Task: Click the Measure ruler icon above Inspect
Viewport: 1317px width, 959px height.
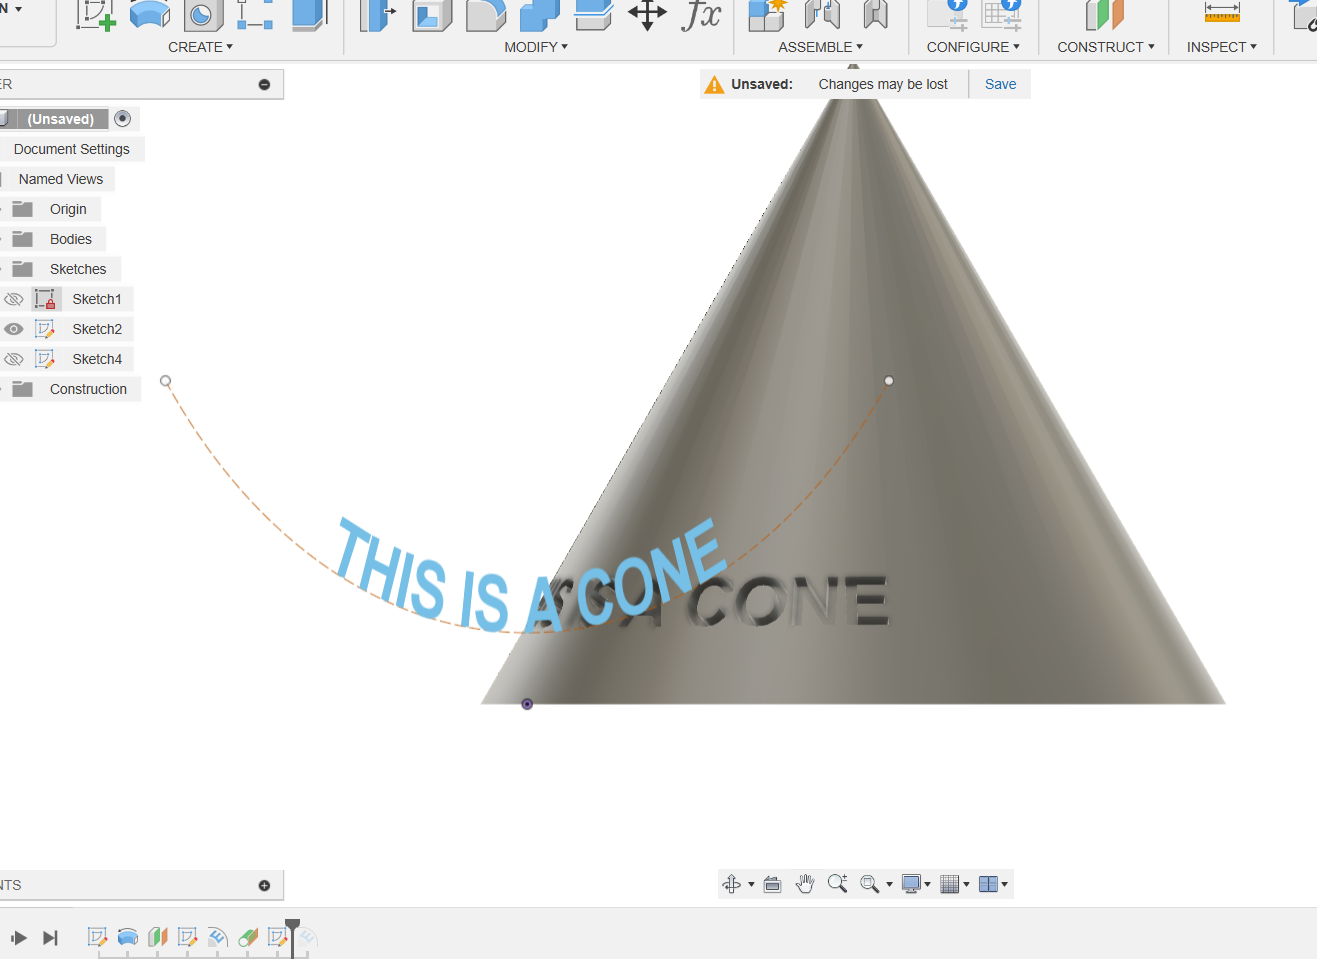Action: point(1222,13)
